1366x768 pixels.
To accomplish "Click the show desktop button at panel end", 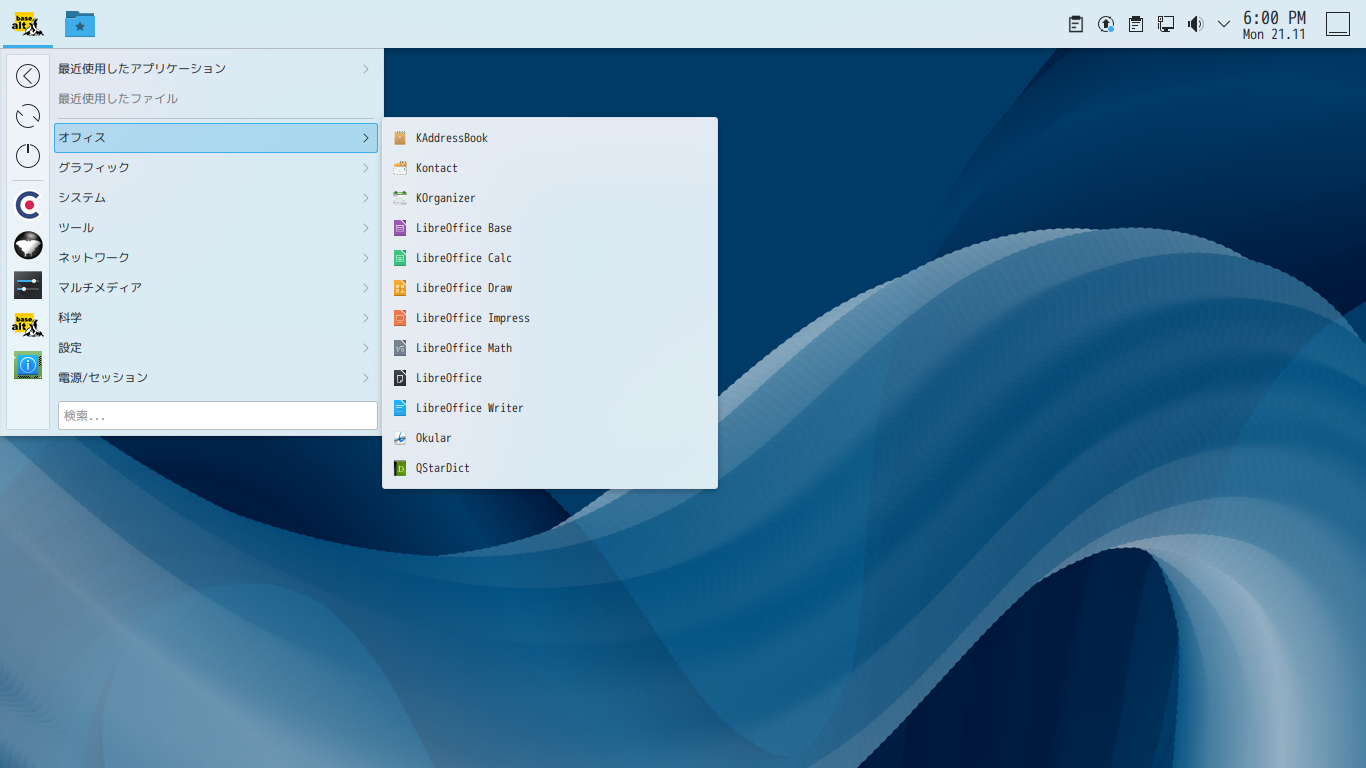I will point(1338,24).
